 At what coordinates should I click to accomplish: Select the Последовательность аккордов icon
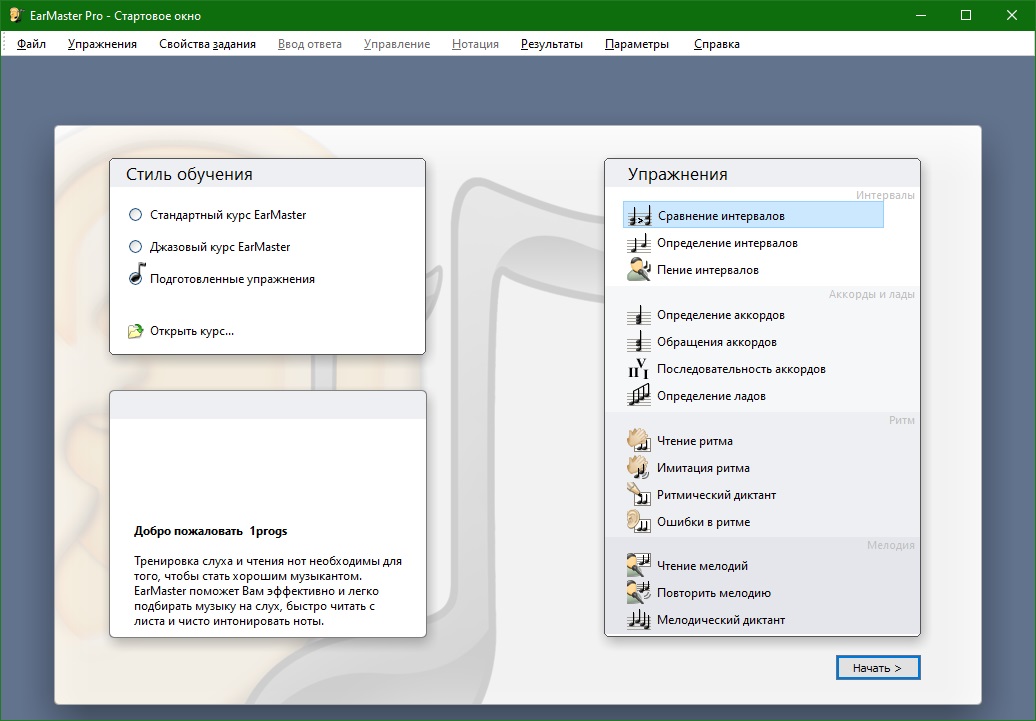pyautogui.click(x=639, y=369)
